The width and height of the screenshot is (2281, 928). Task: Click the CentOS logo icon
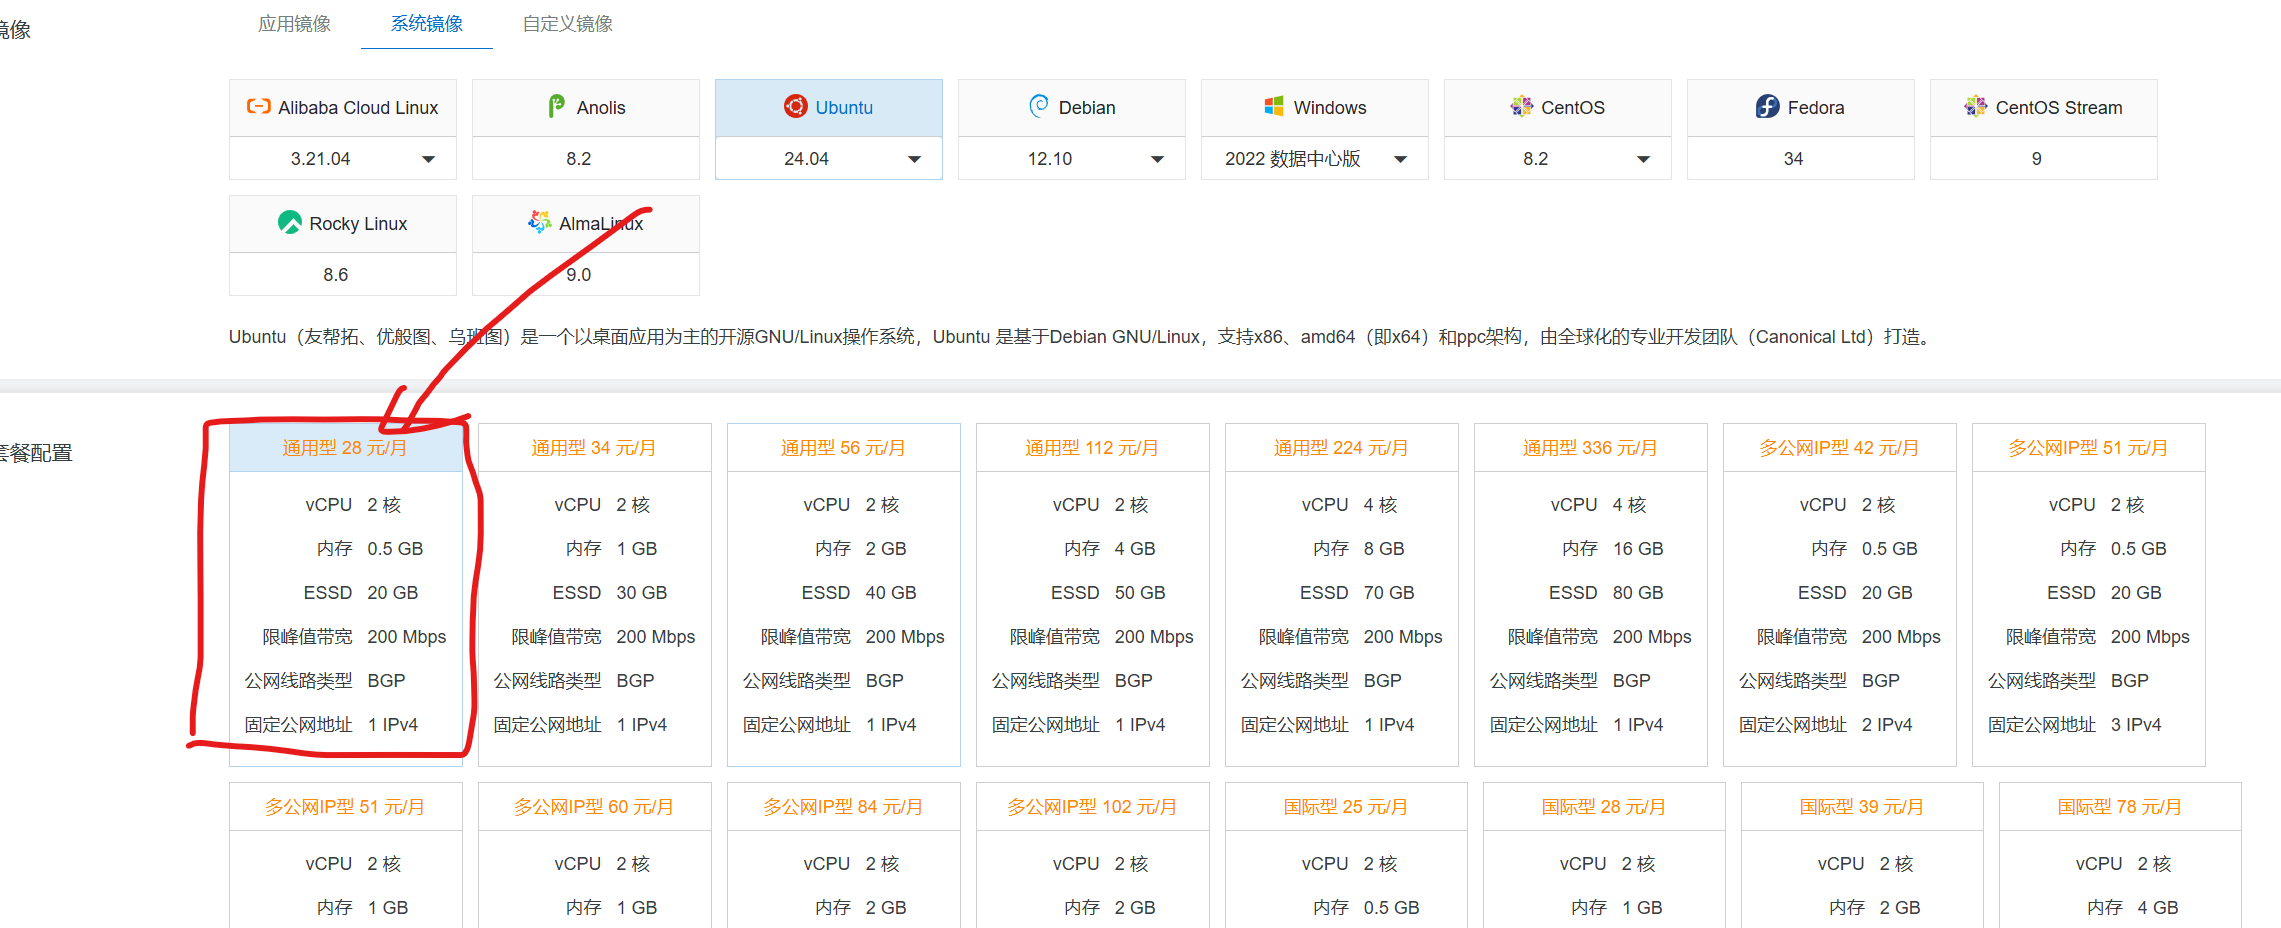coord(1522,106)
